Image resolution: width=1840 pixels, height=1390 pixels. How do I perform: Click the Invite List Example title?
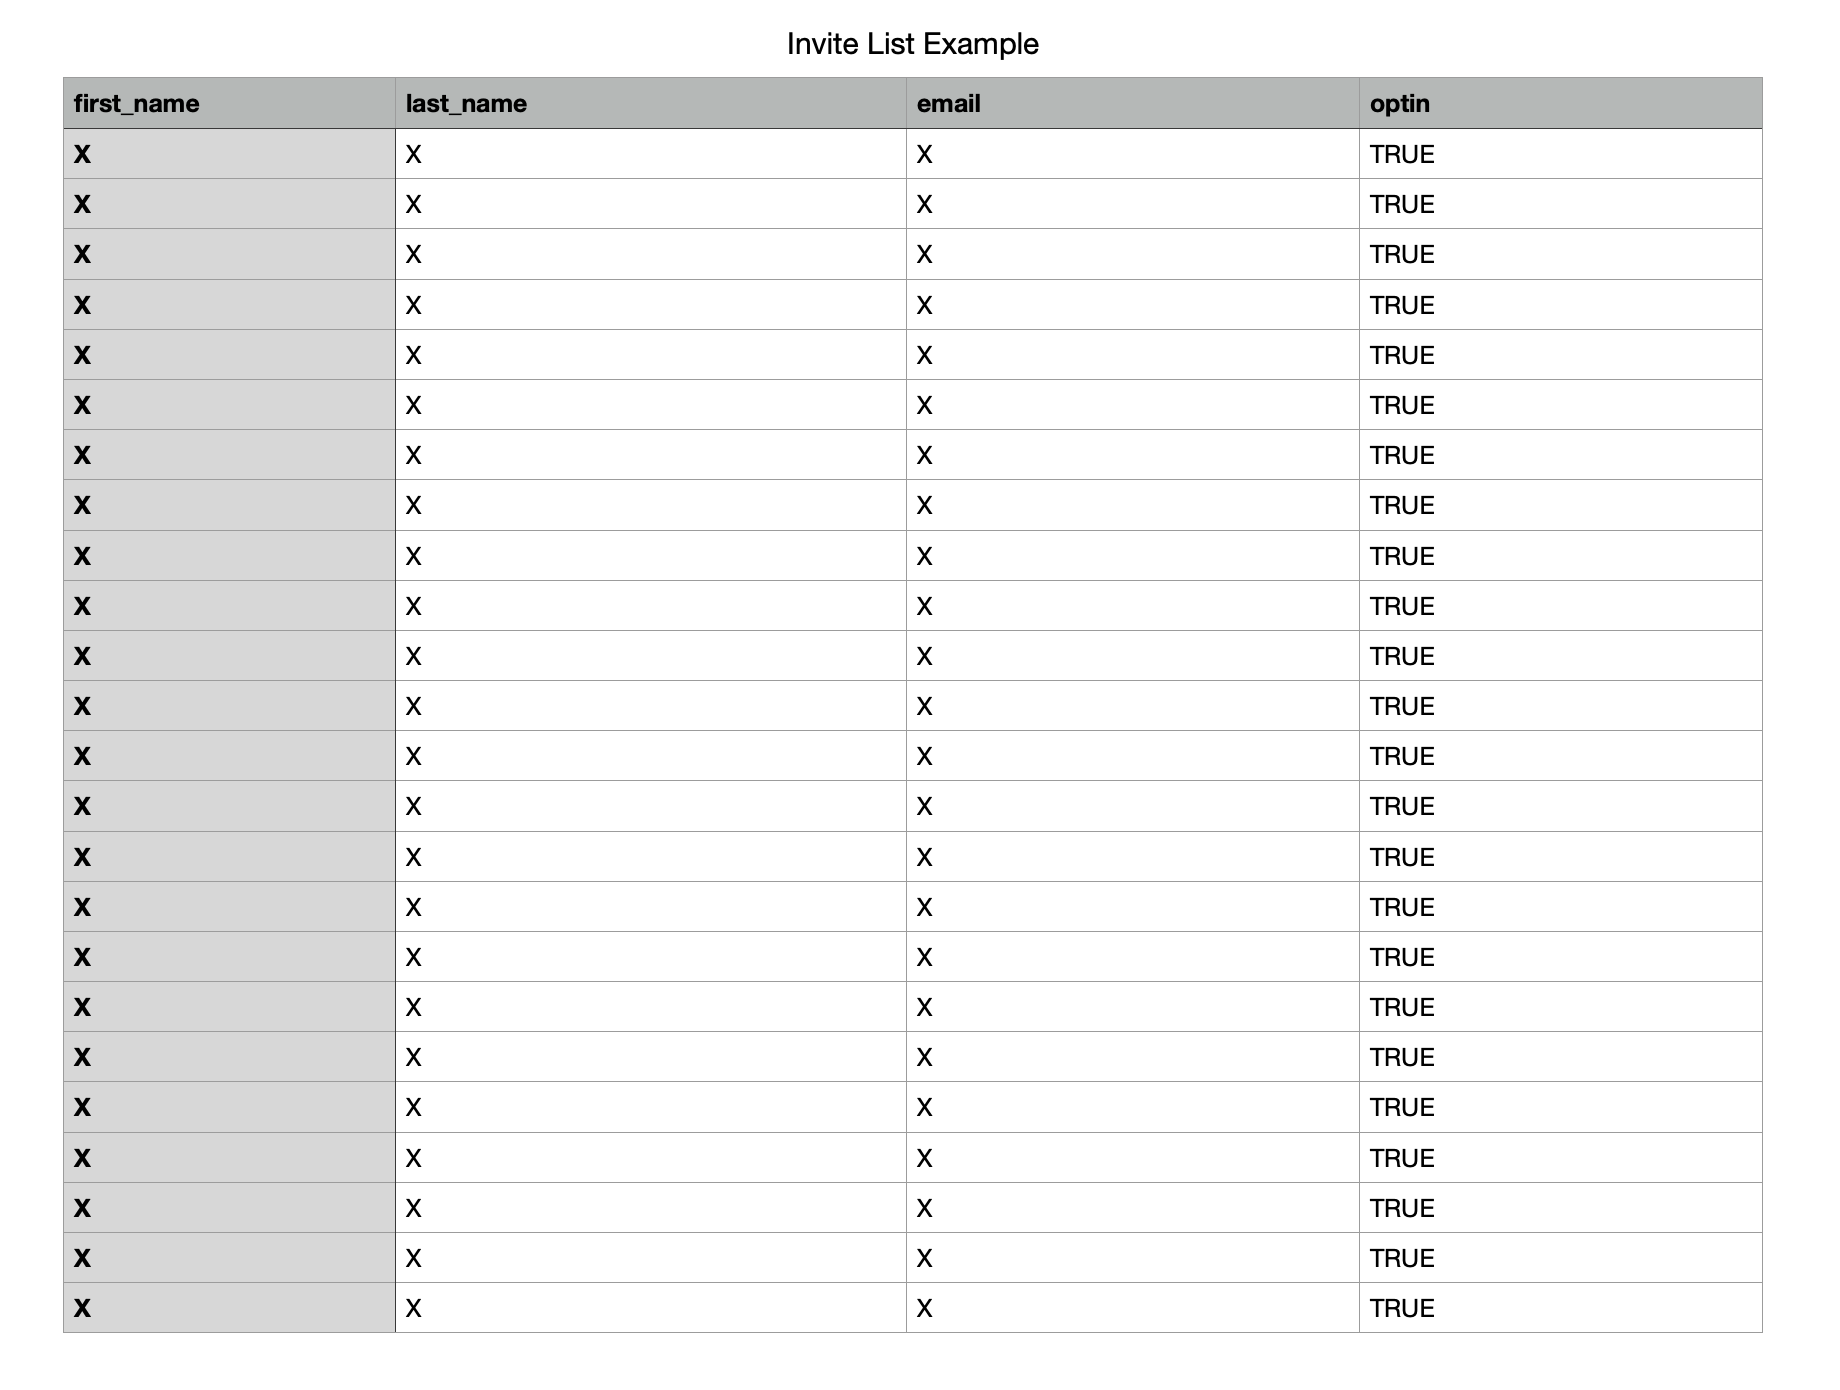click(912, 44)
